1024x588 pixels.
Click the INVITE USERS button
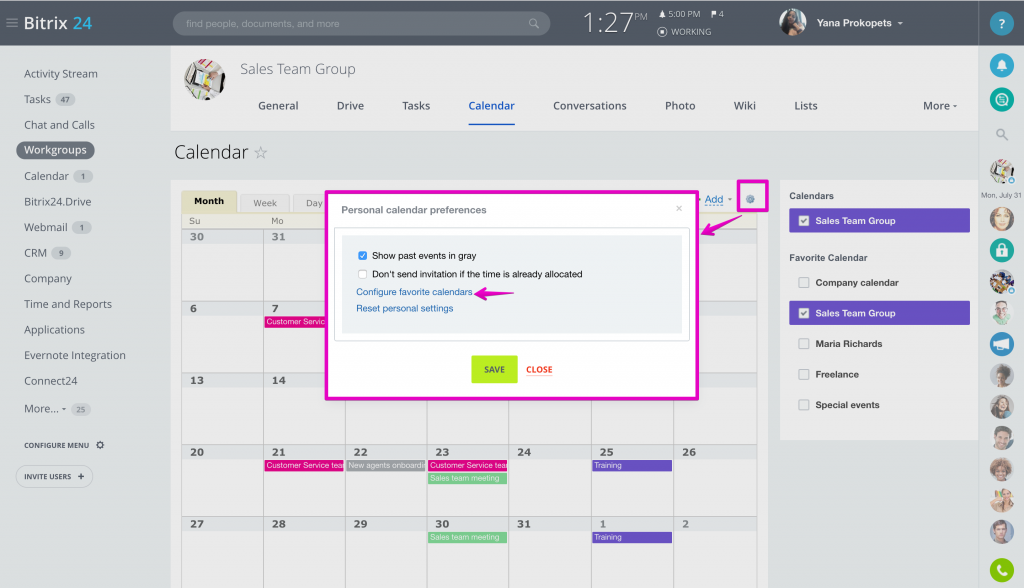(x=54, y=476)
